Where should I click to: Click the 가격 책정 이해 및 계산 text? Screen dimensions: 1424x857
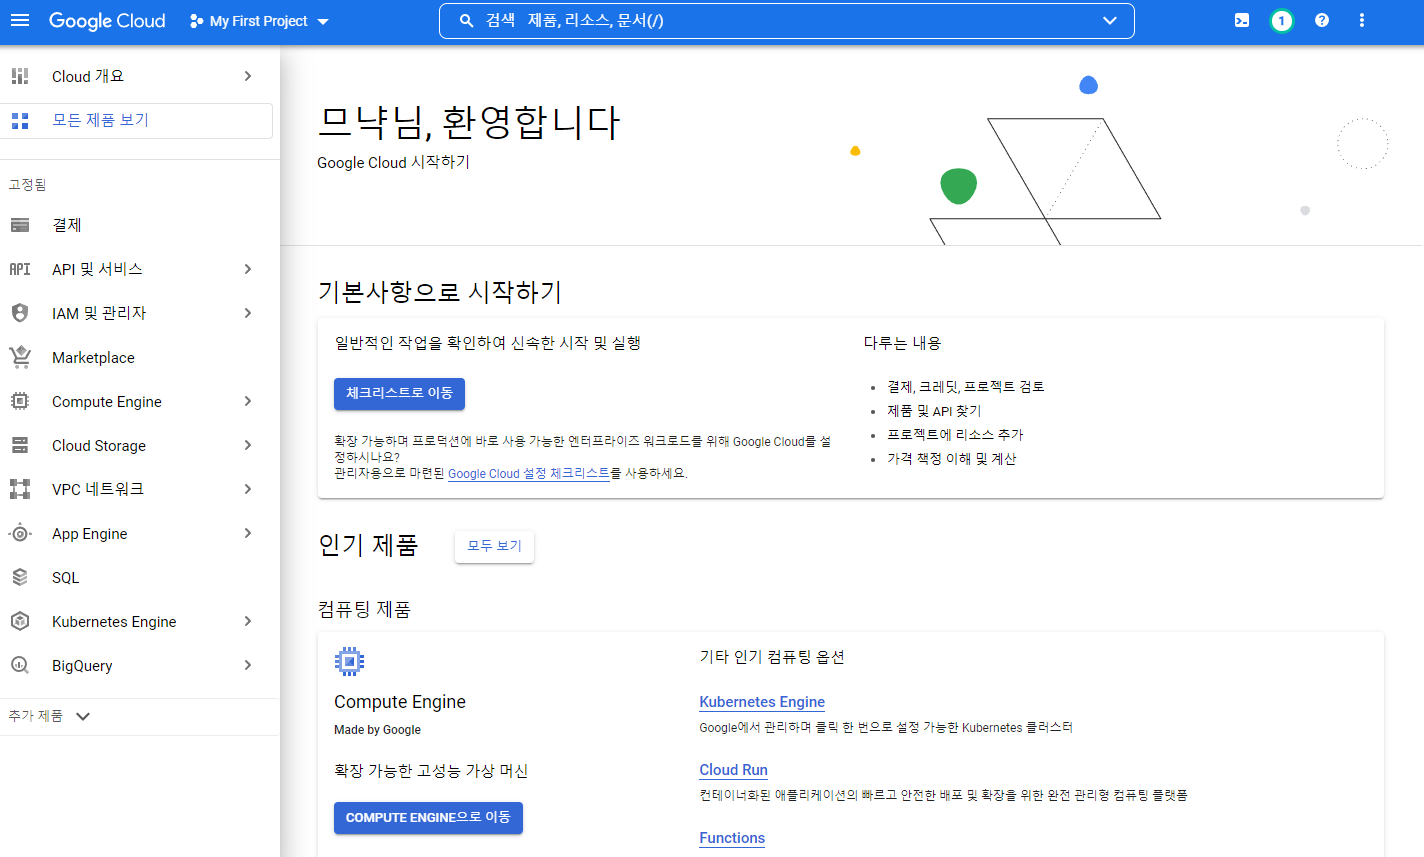coord(951,459)
